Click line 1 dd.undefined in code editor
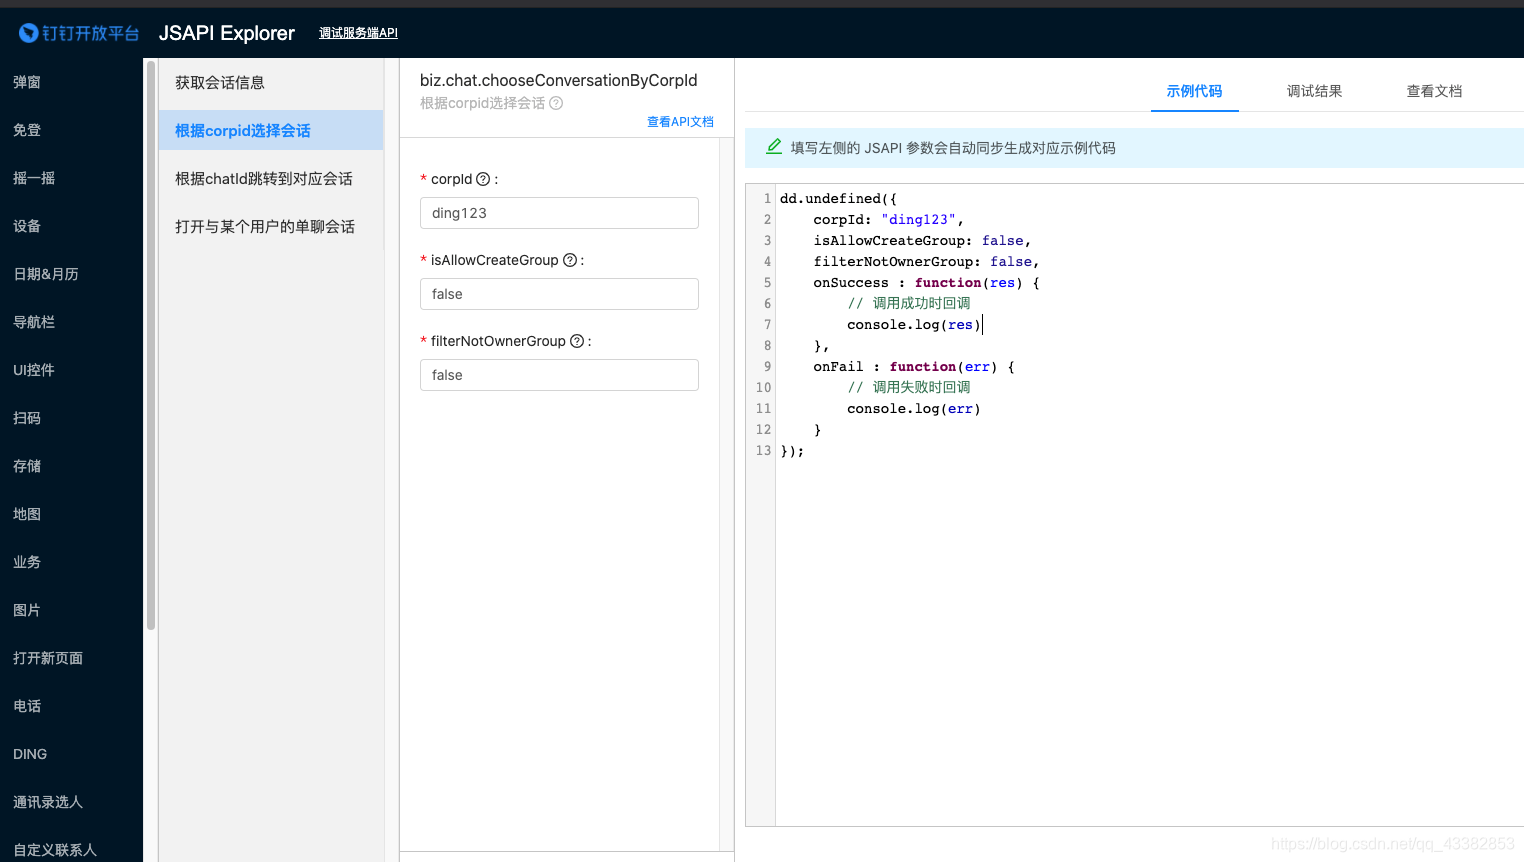The image size is (1524, 862). point(838,199)
